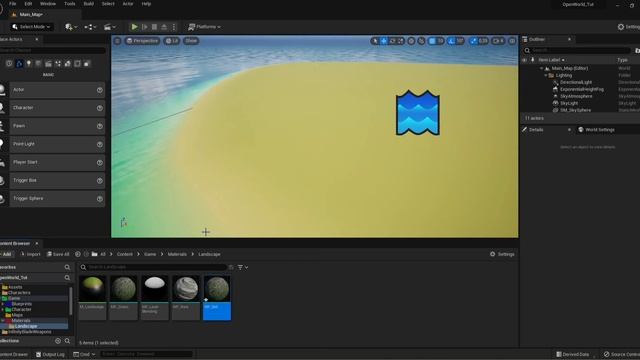Select the All Classes category icon

click(x=87, y=64)
